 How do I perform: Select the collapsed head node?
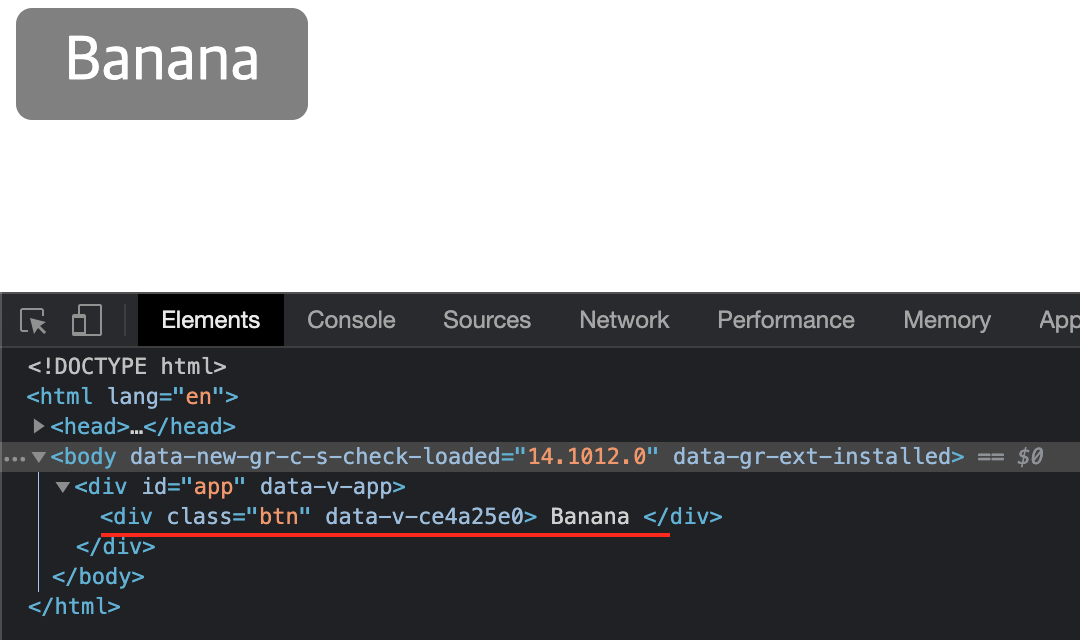(x=143, y=427)
